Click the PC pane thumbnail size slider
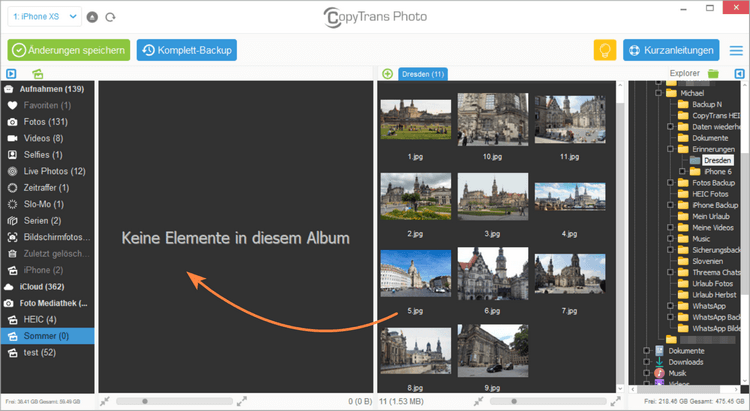The height and width of the screenshot is (411, 750). pyautogui.click(x=548, y=401)
